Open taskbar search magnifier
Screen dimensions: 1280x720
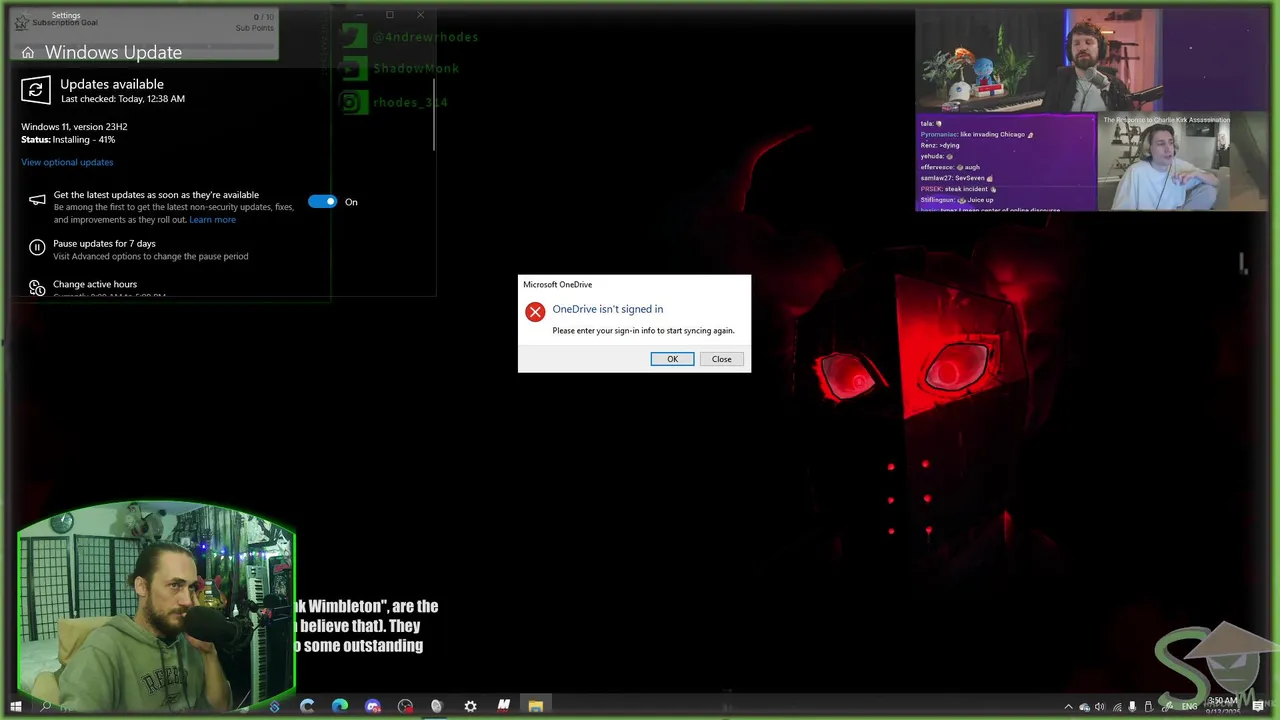45,706
